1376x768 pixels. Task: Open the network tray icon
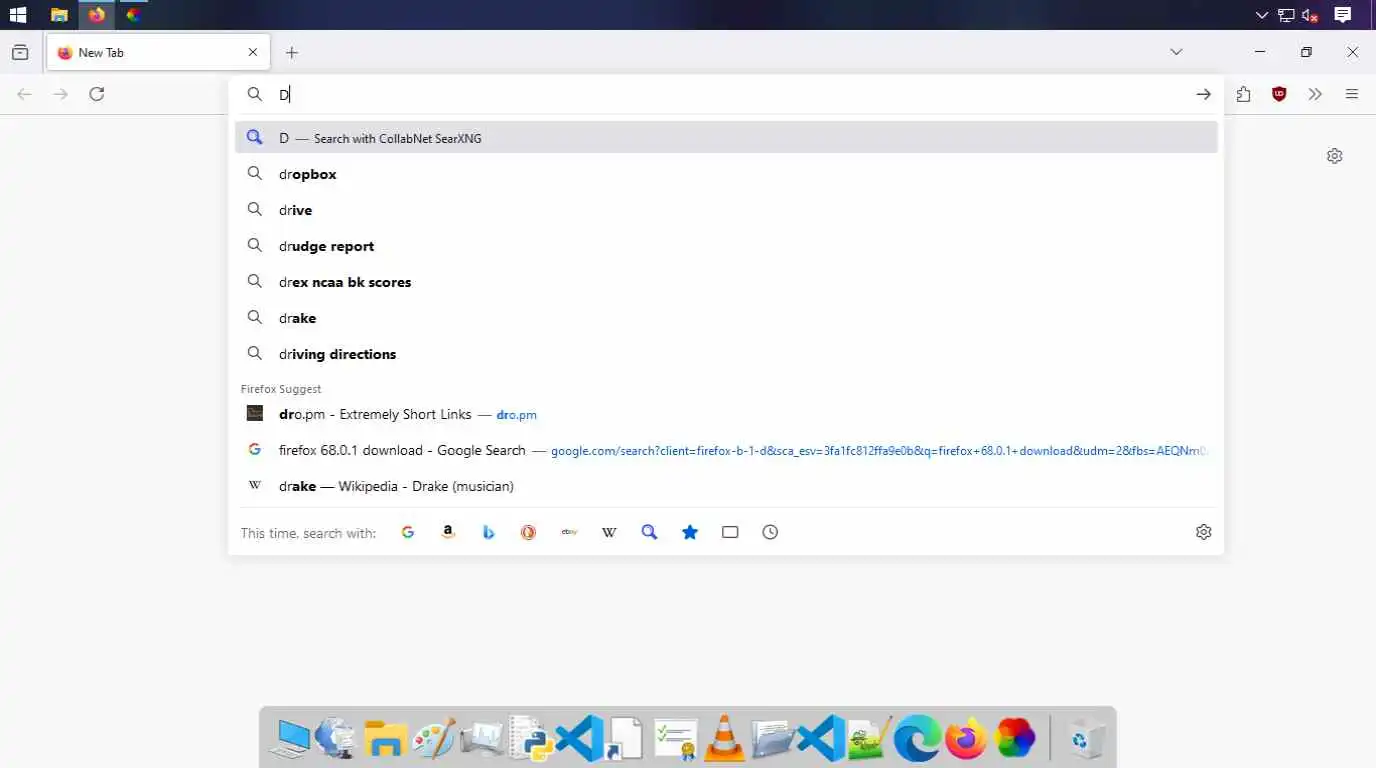click(x=1286, y=15)
